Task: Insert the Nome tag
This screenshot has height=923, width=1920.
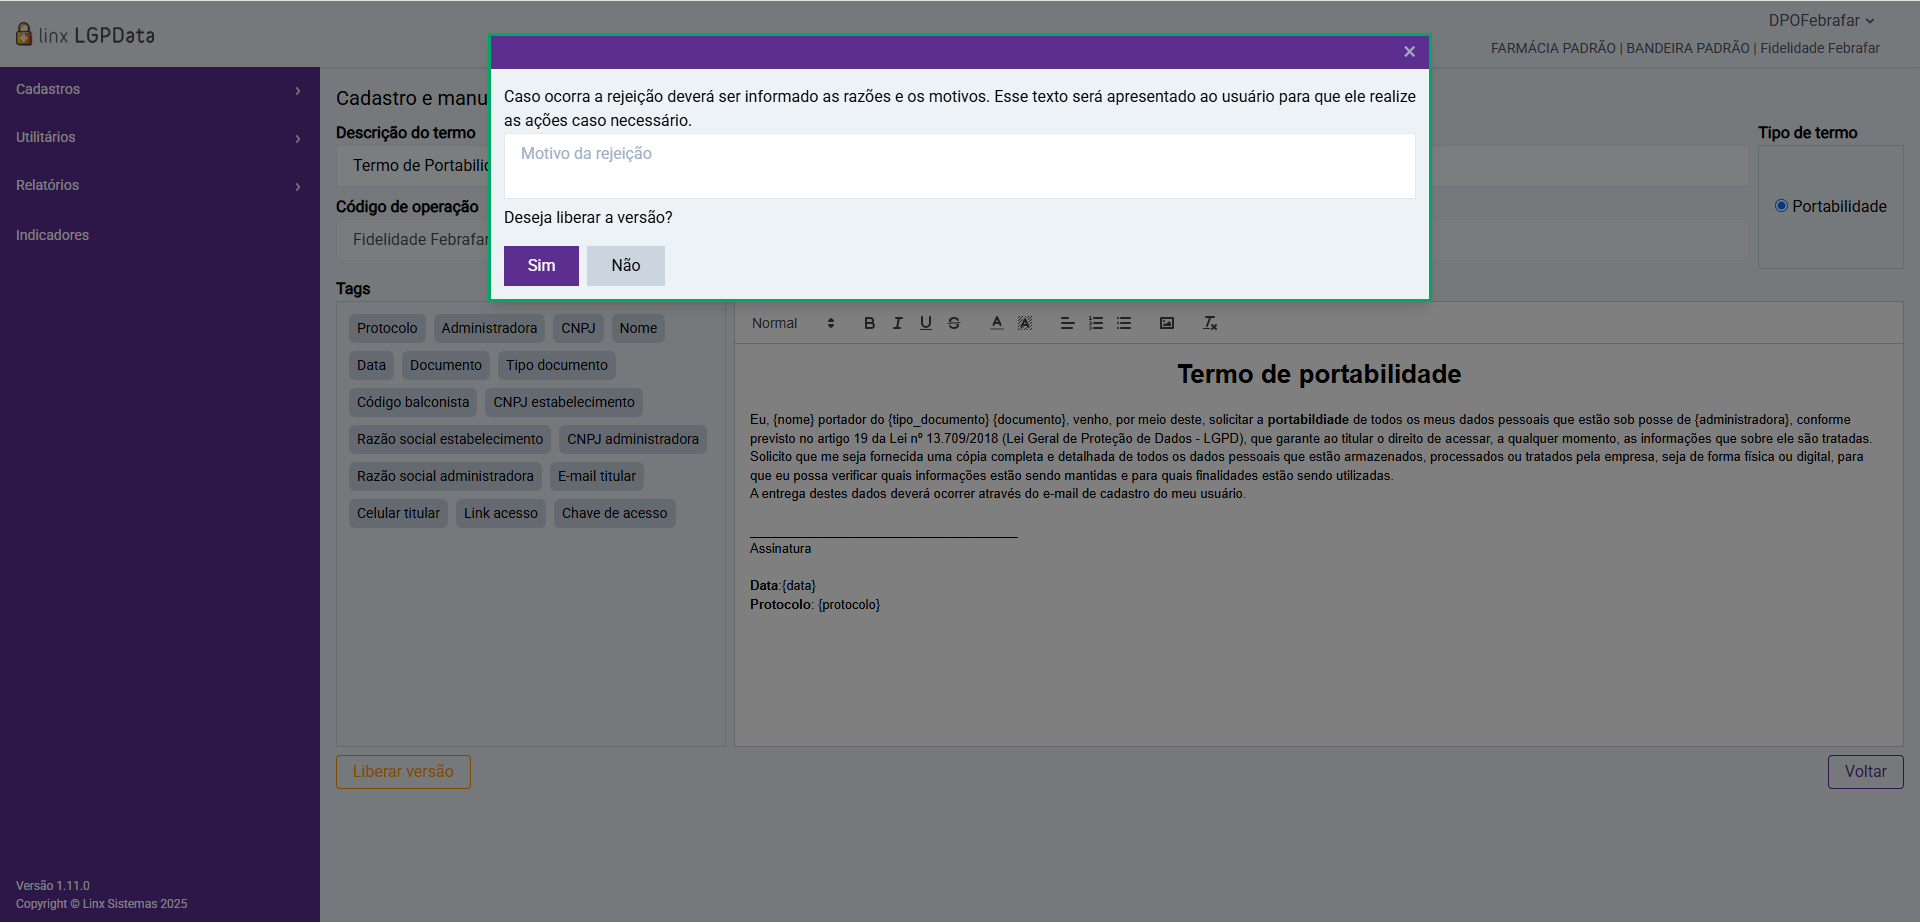Action: tap(638, 328)
